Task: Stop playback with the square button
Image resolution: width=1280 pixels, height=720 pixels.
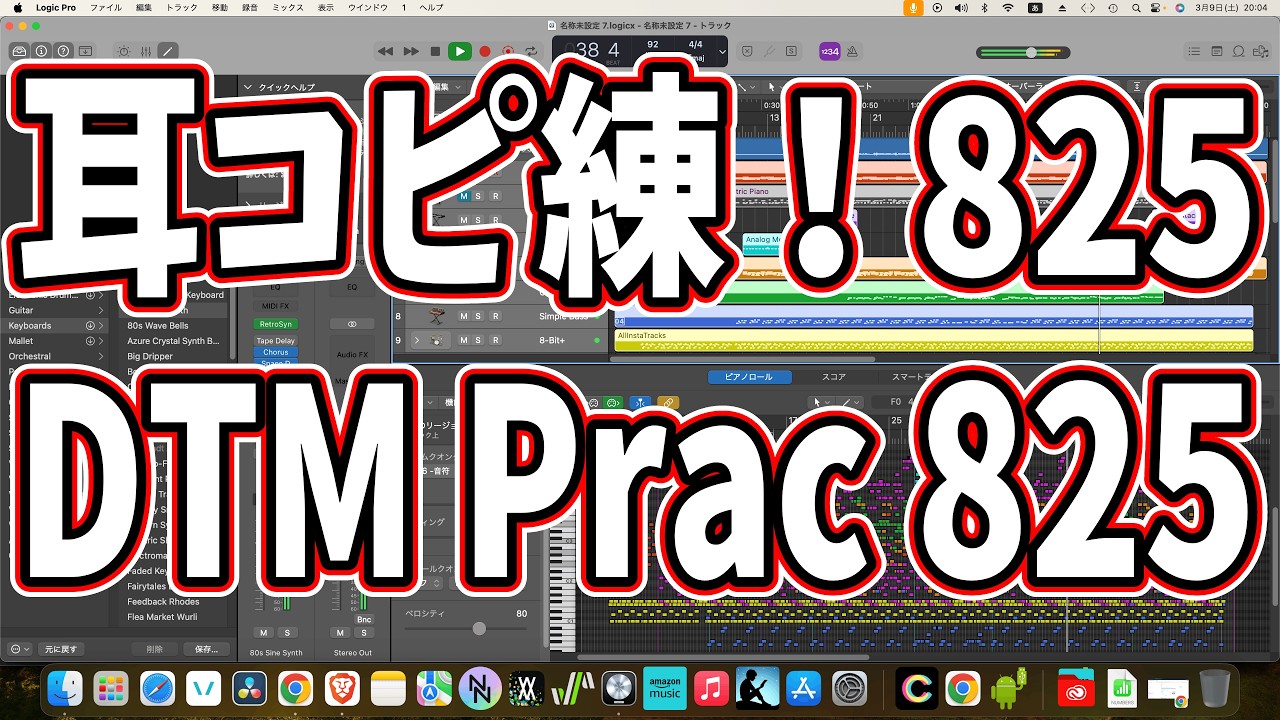Action: coord(435,51)
